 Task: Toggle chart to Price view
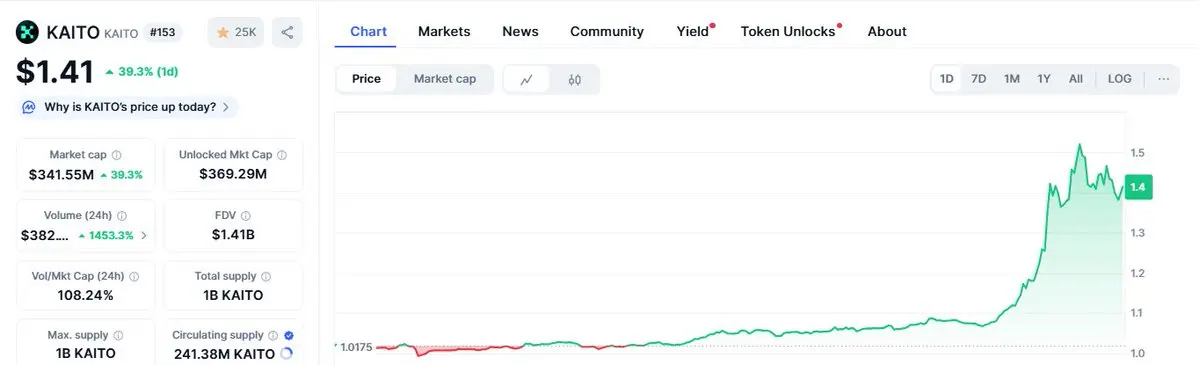tap(366, 79)
